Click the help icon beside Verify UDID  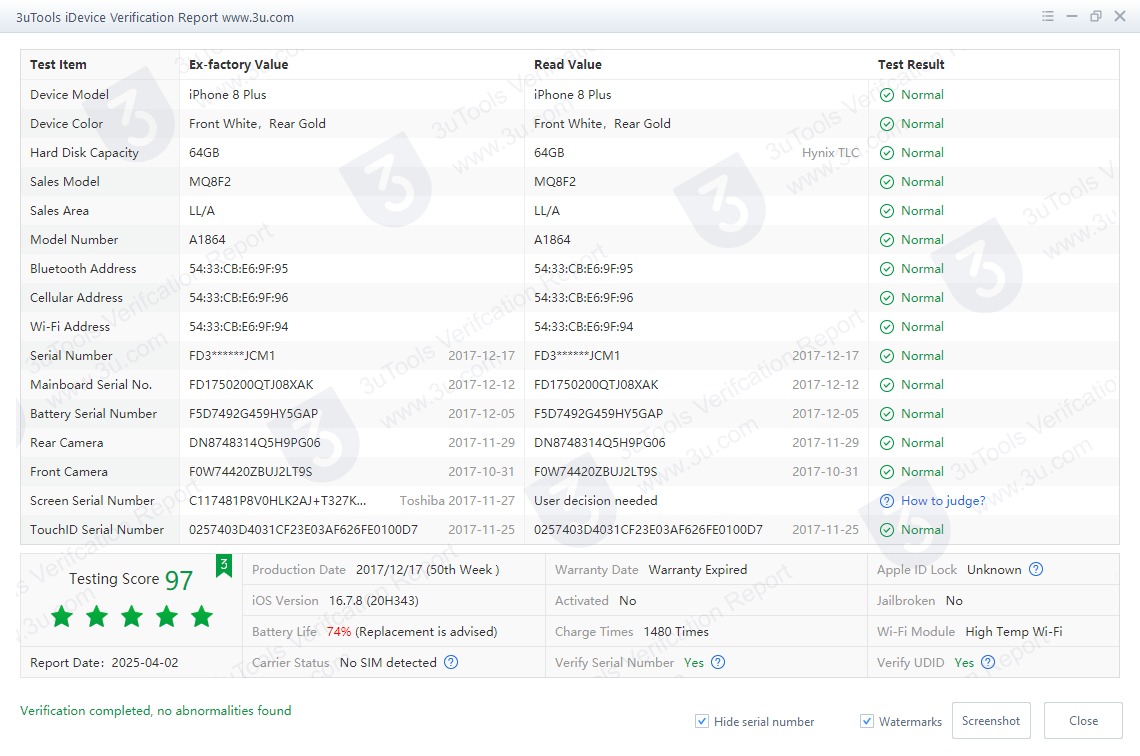click(988, 662)
